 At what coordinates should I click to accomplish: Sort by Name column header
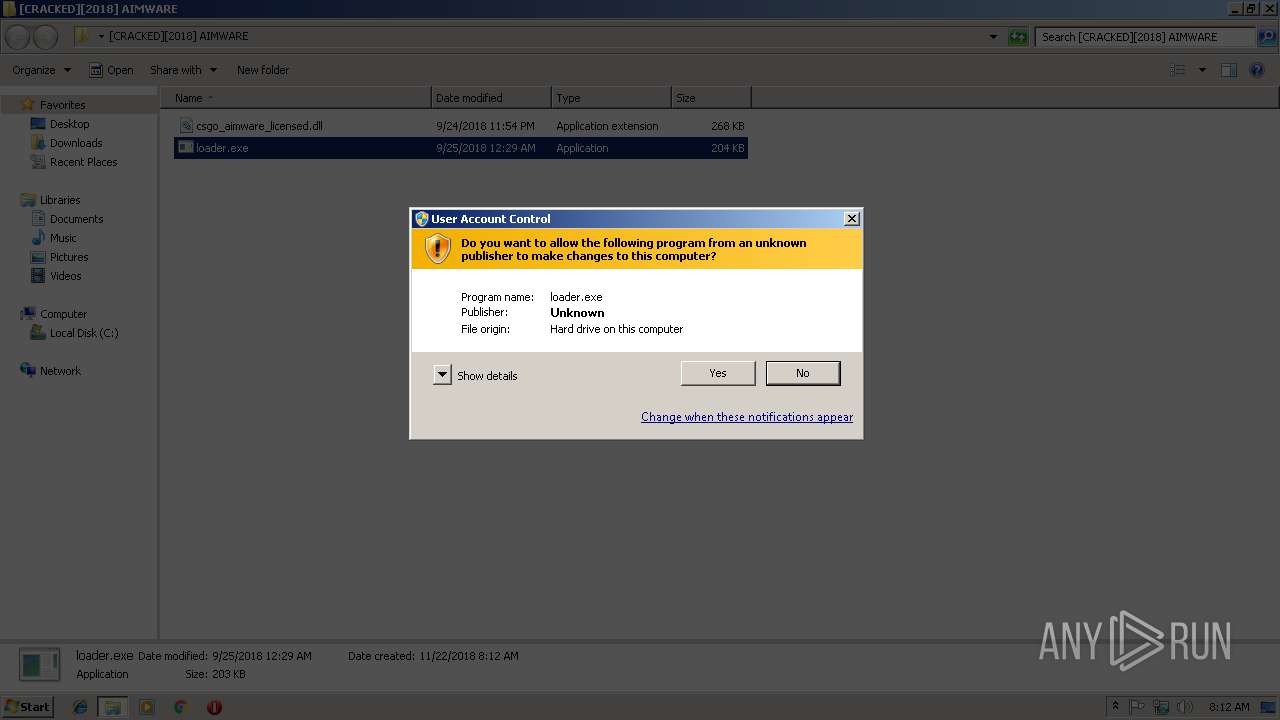click(296, 98)
